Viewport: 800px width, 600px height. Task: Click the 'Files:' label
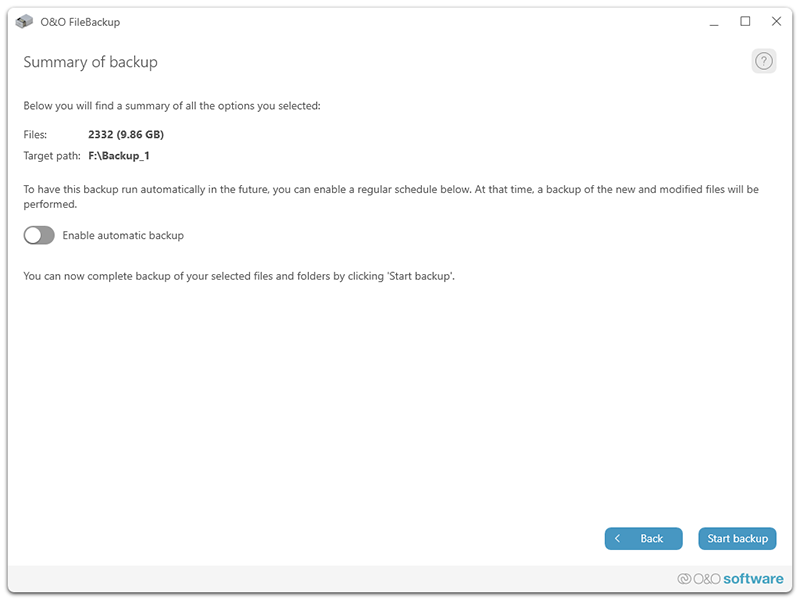[35, 134]
